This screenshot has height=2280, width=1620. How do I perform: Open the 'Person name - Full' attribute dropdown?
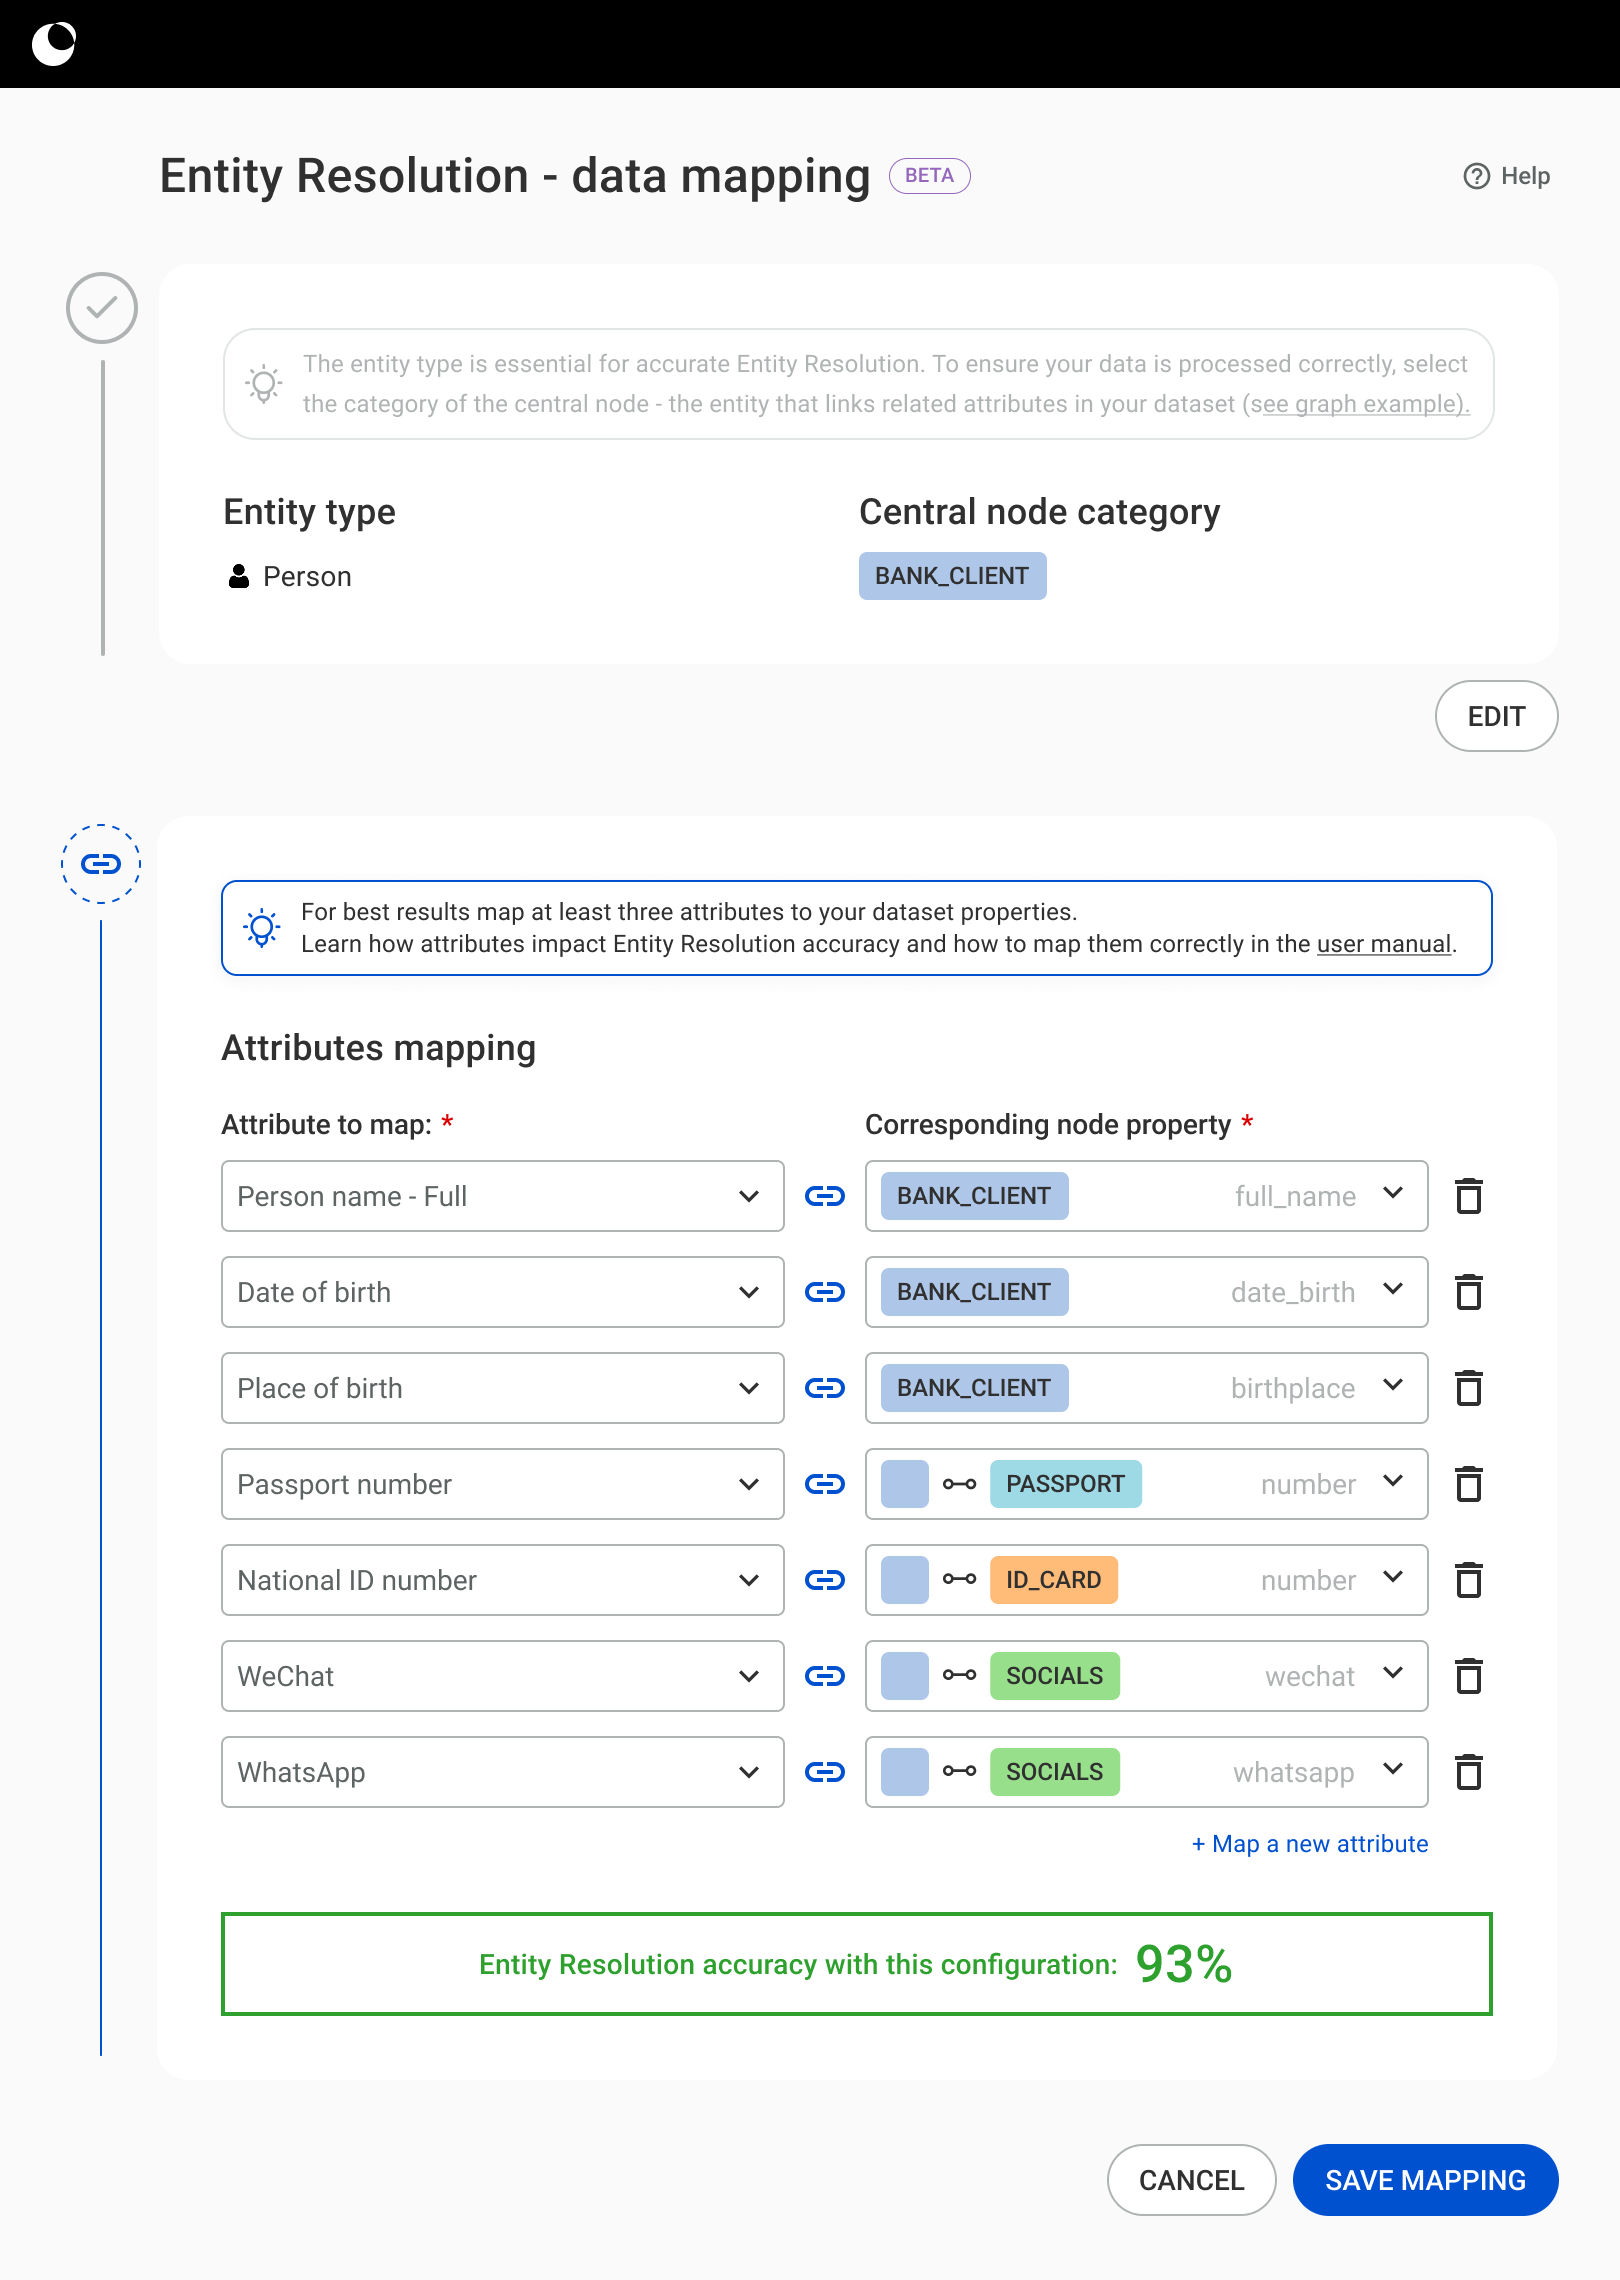(502, 1196)
